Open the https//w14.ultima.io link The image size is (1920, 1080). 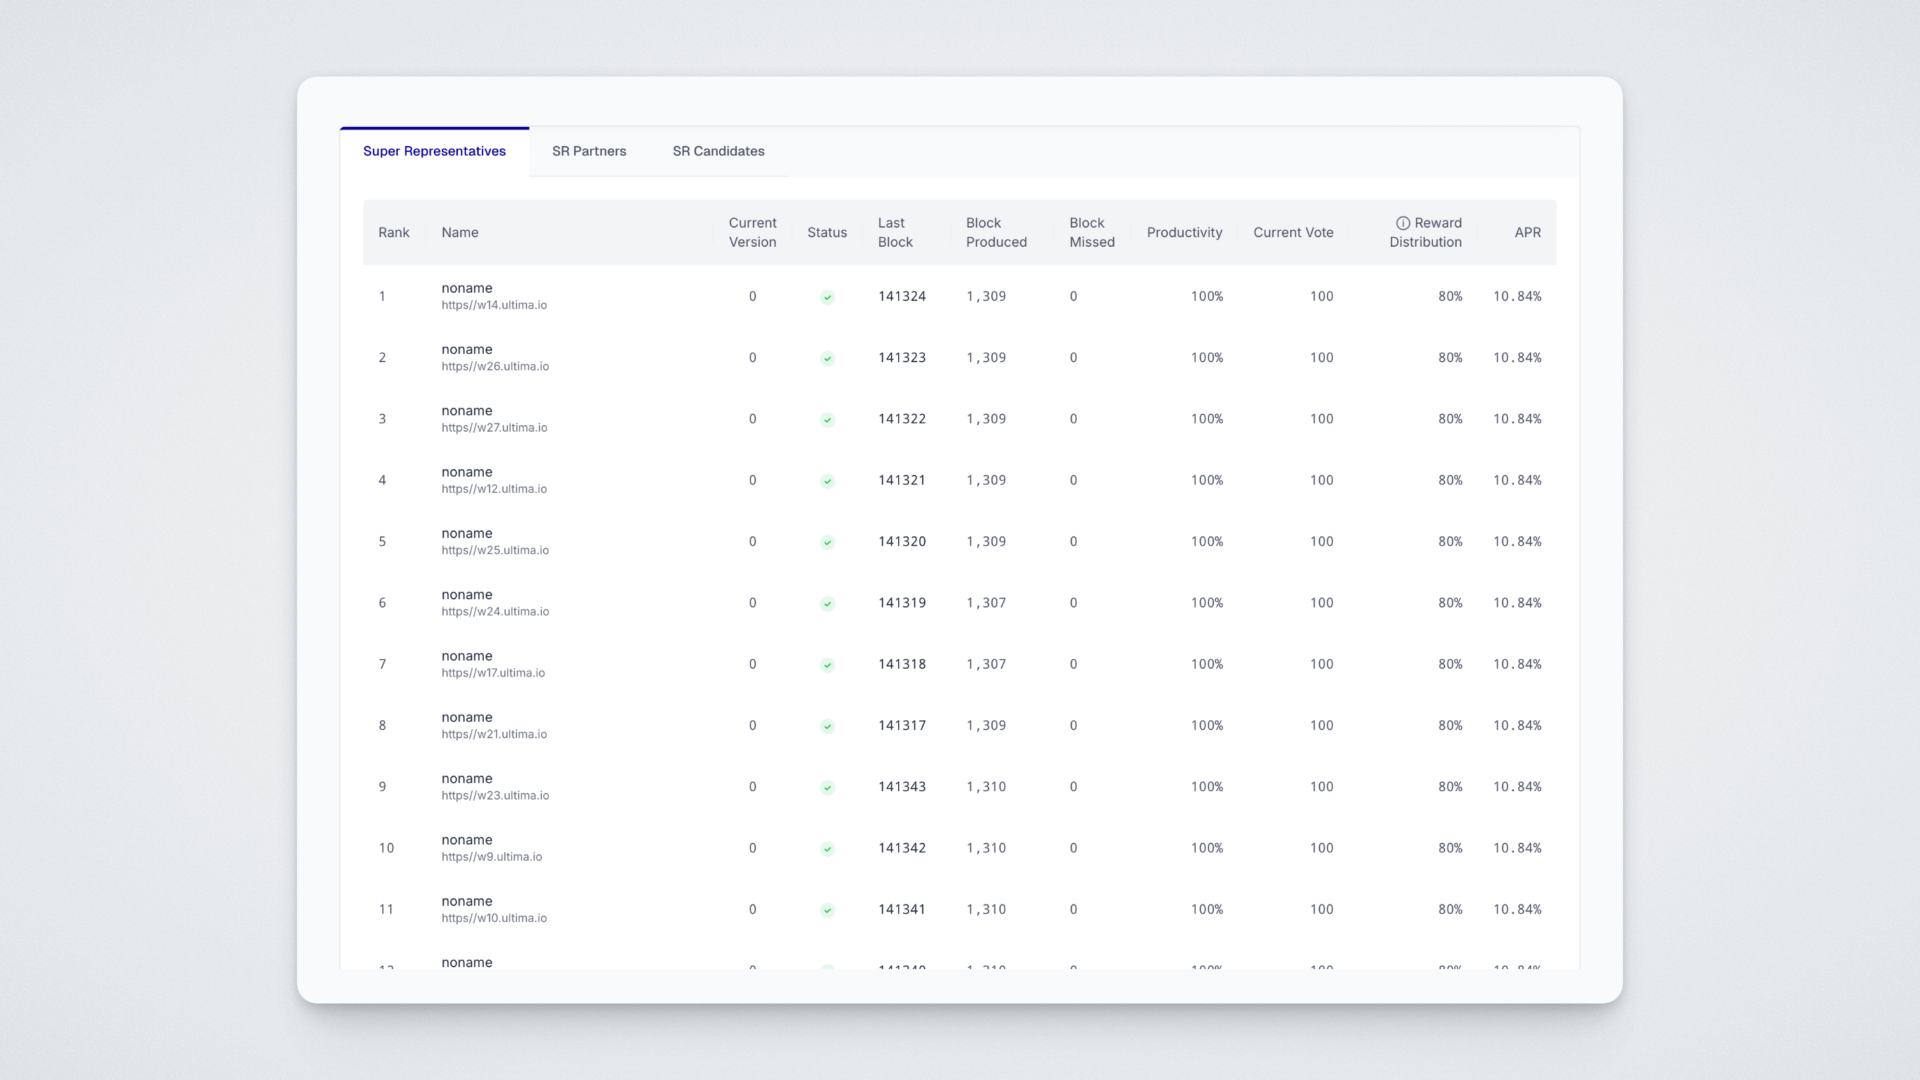(x=494, y=305)
